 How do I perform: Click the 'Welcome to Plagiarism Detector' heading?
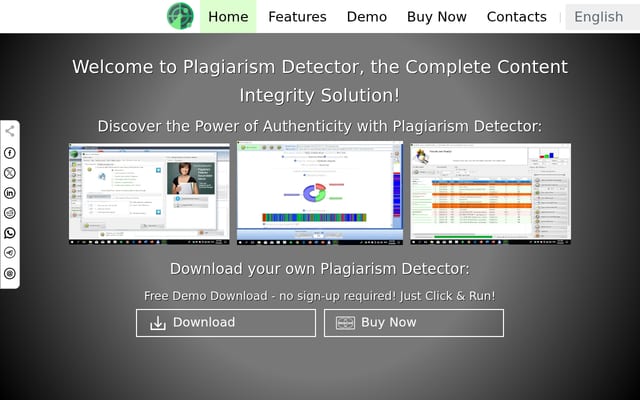320,81
